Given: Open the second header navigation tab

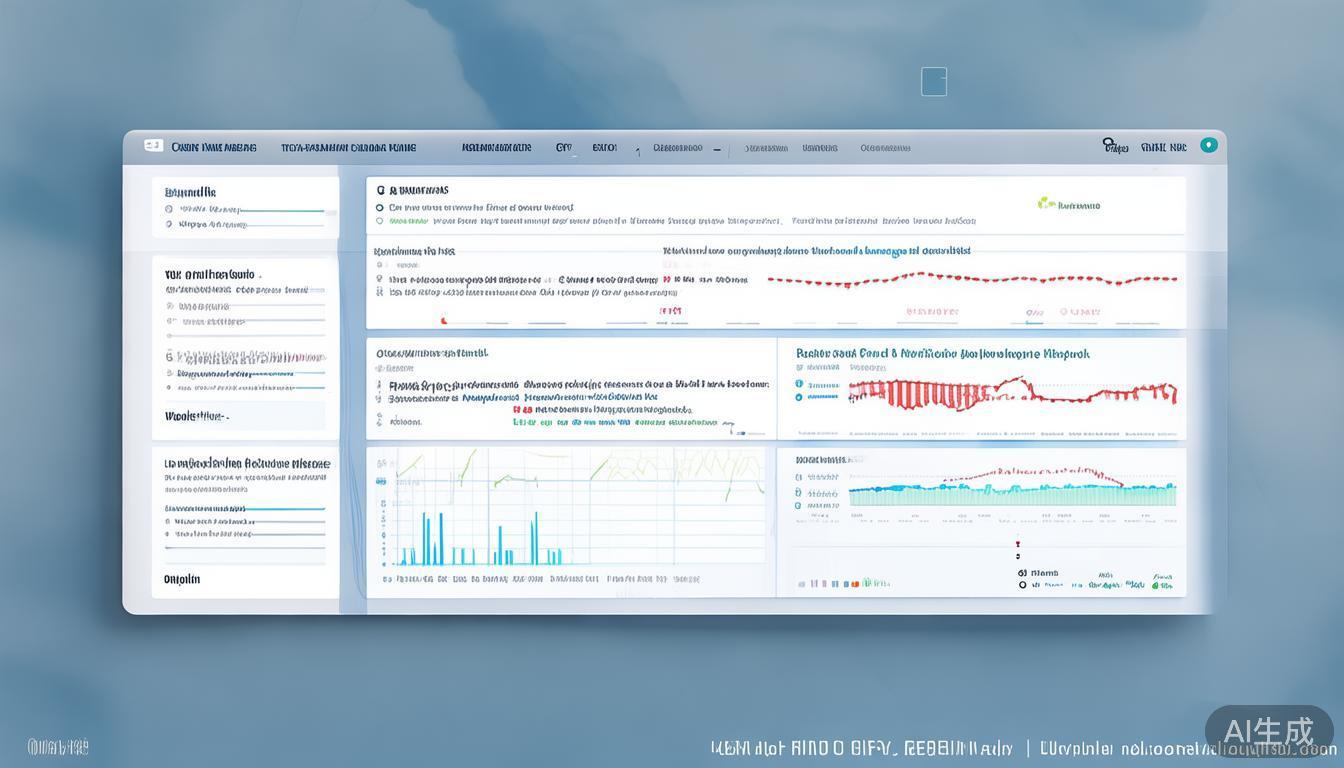Looking at the screenshot, I should [x=348, y=147].
